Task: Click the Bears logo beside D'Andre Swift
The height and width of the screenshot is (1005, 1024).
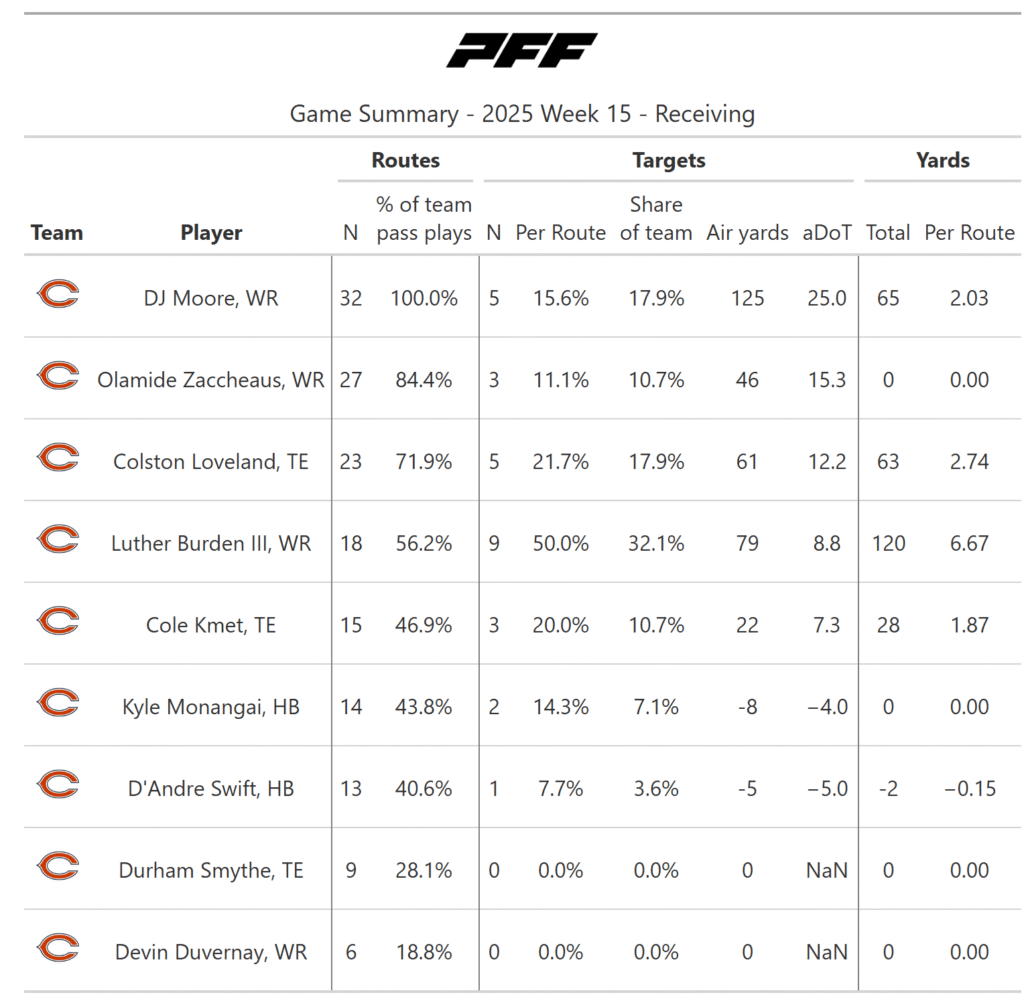Action: coord(57,785)
